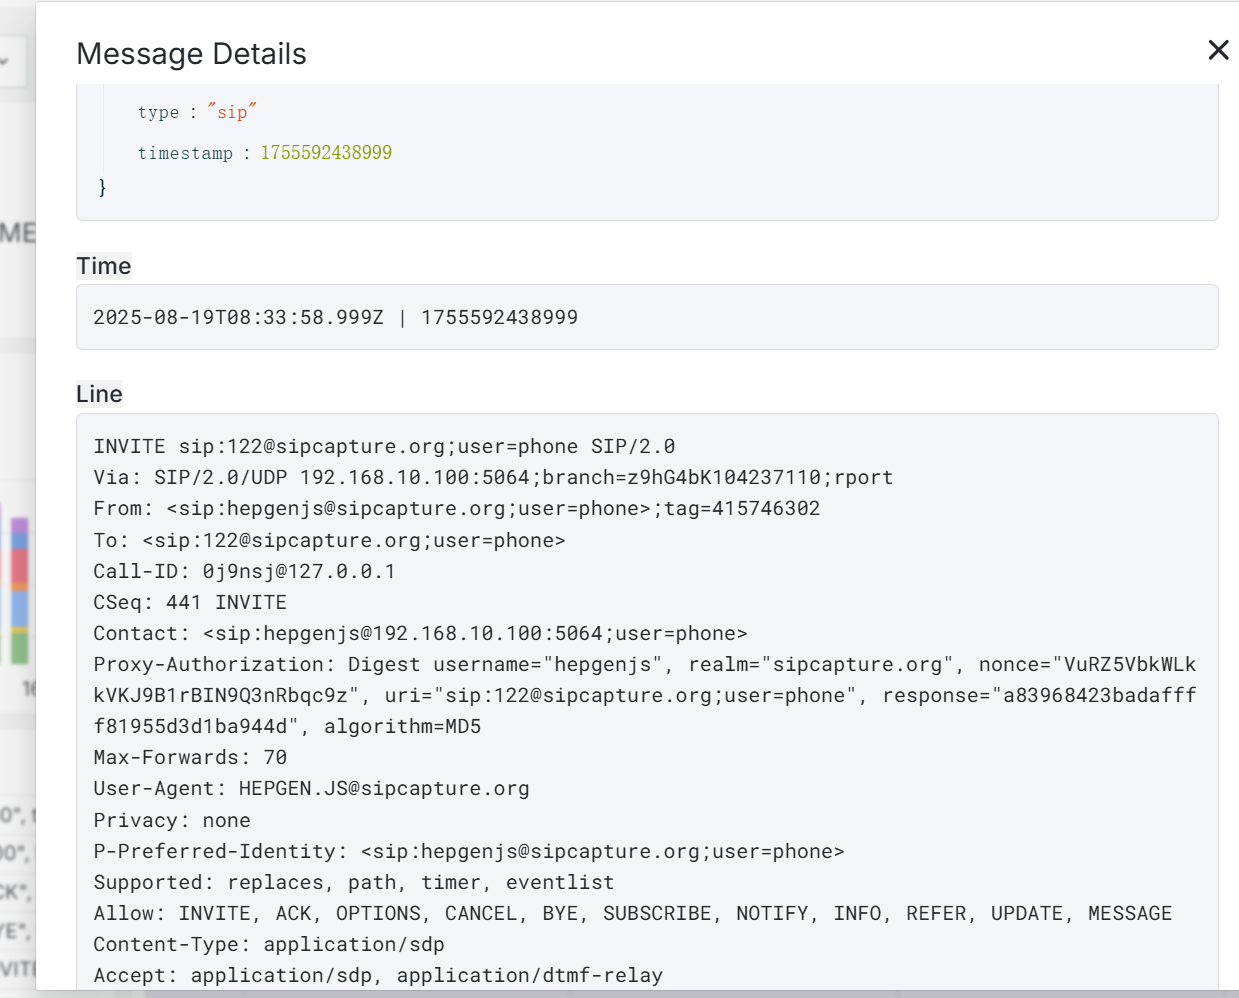Click the partially hidden dropdown chevron behind dialog
The image size is (1239, 998).
(x=5, y=61)
